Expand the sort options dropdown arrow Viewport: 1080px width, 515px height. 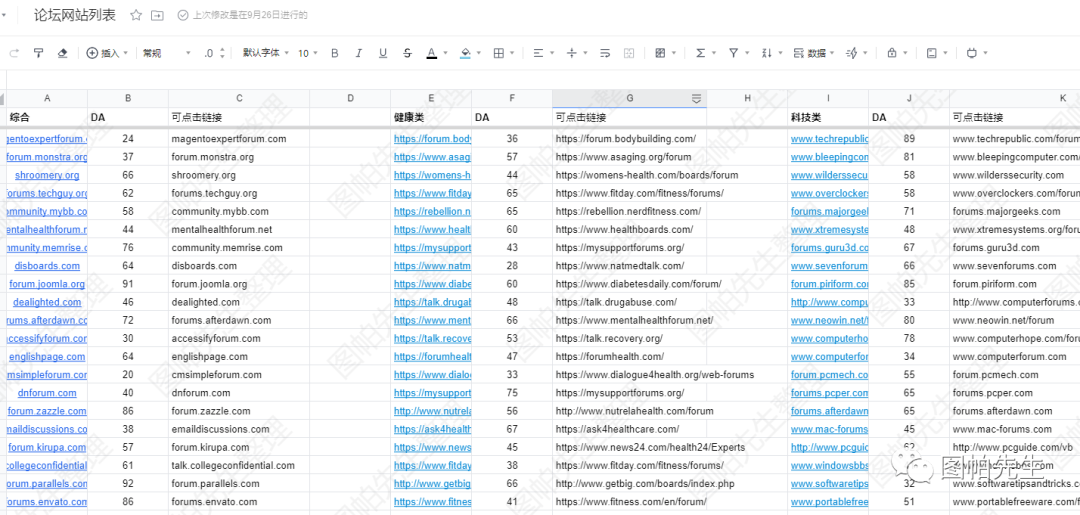(780, 53)
